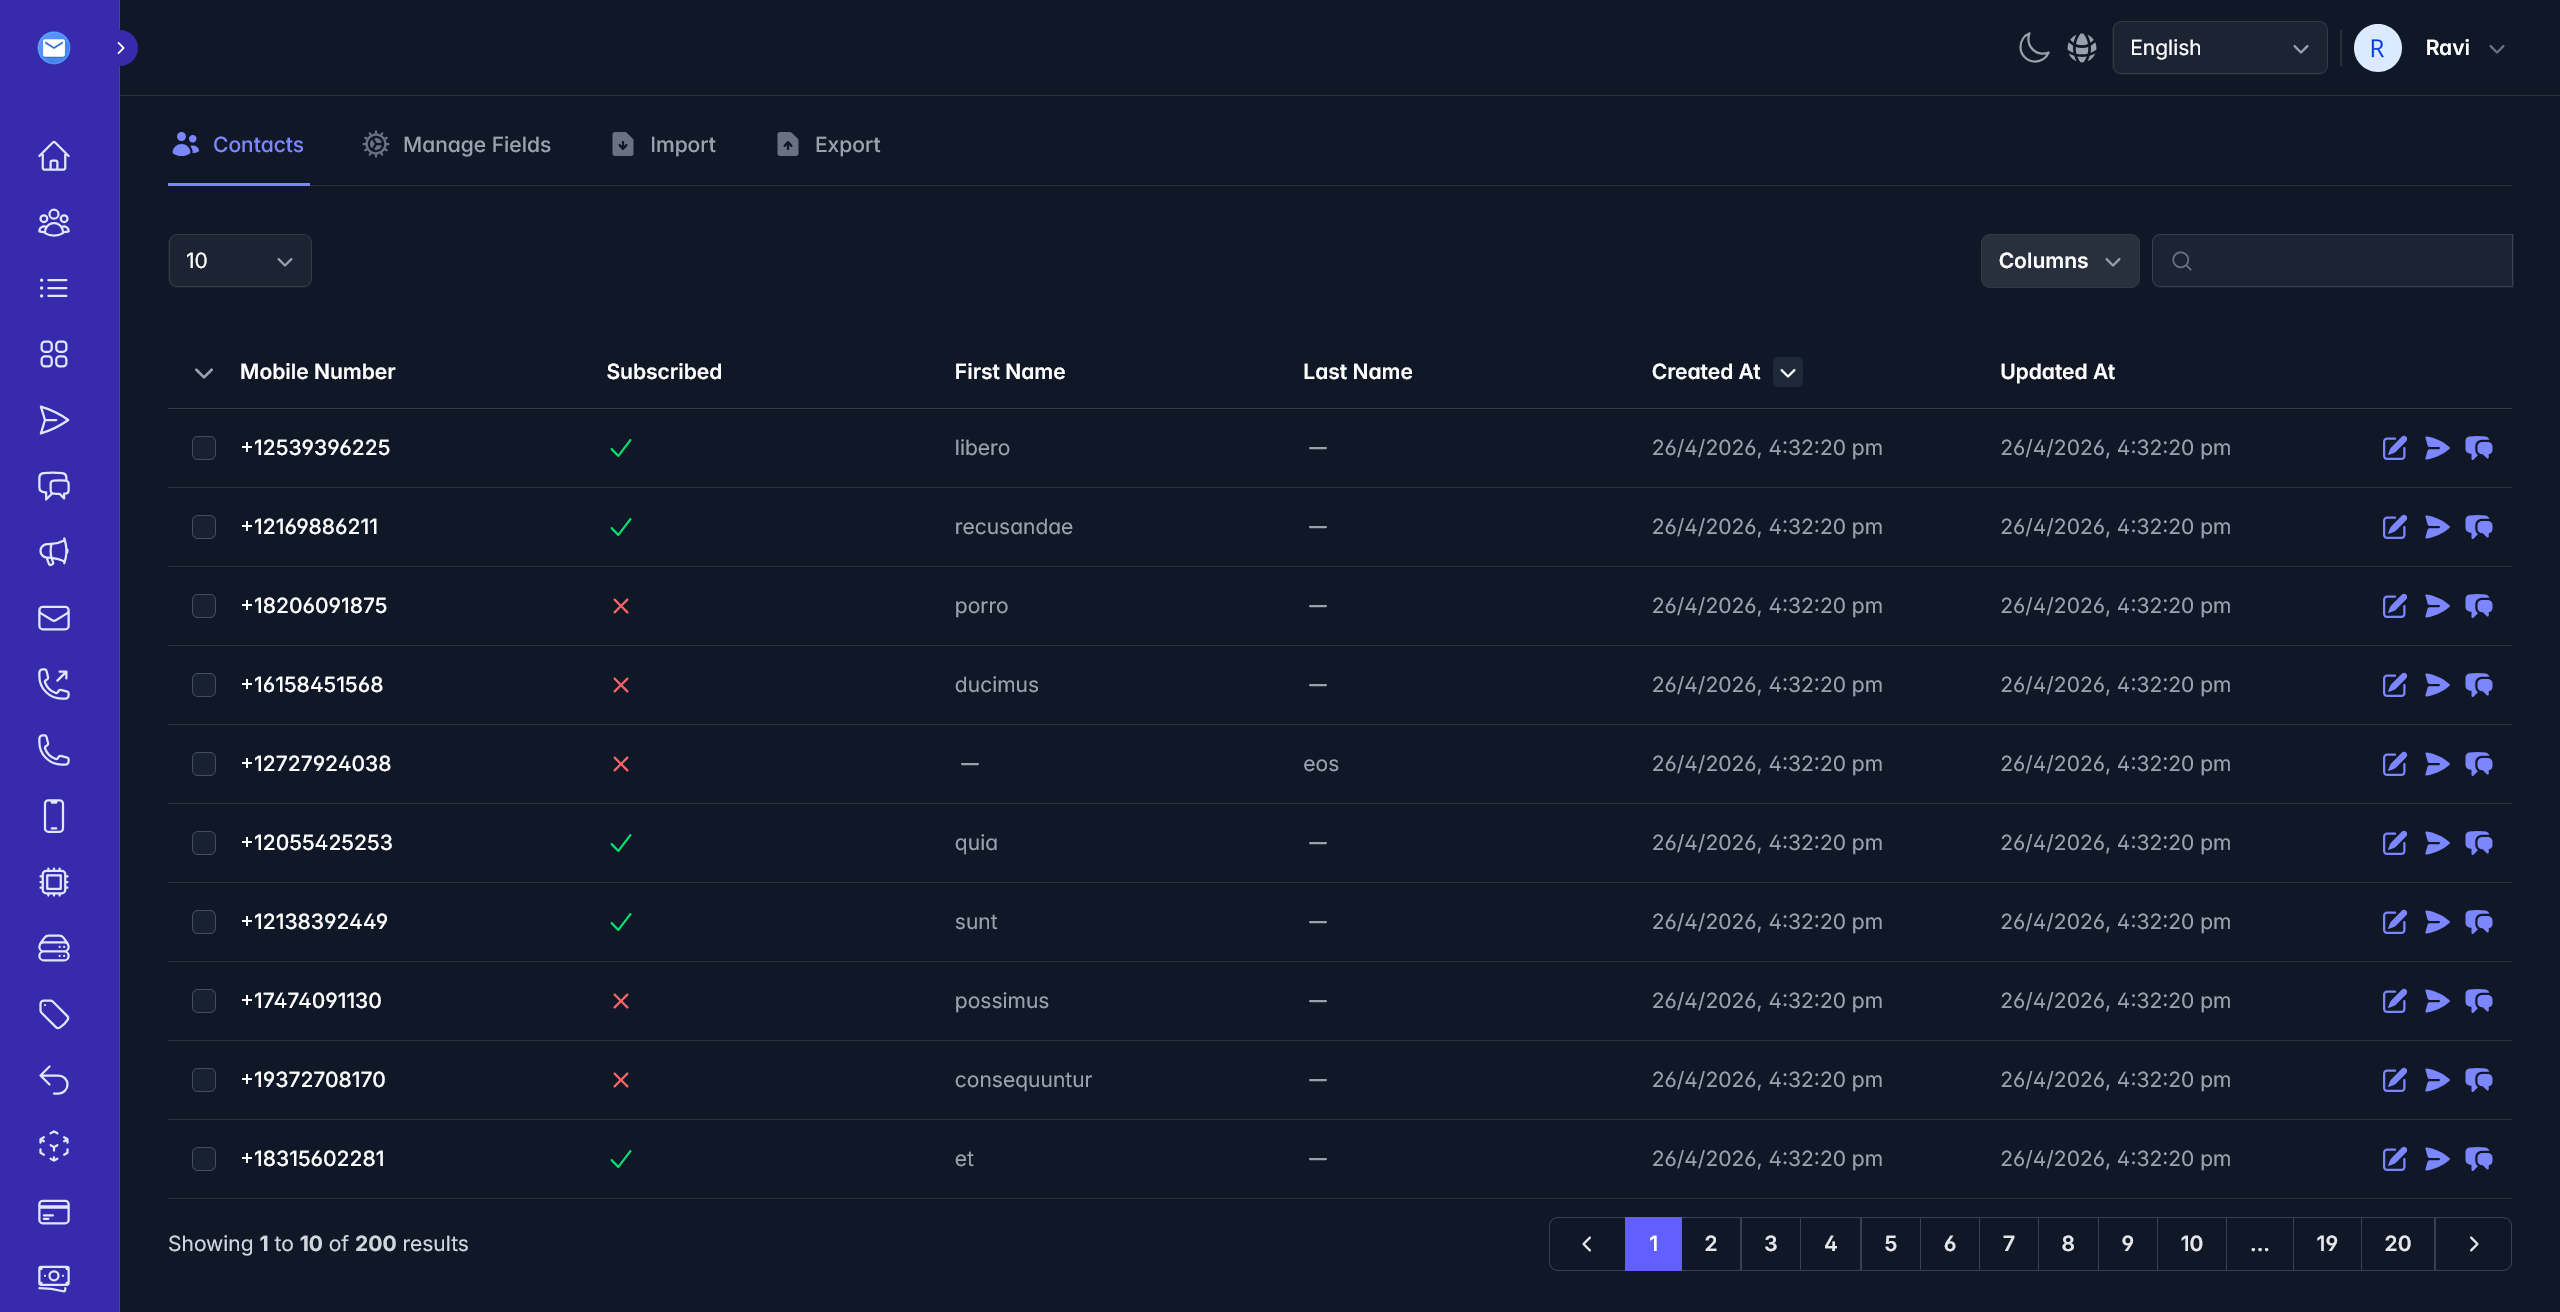
Task: Go to page 20 in pagination
Action: tap(2398, 1244)
